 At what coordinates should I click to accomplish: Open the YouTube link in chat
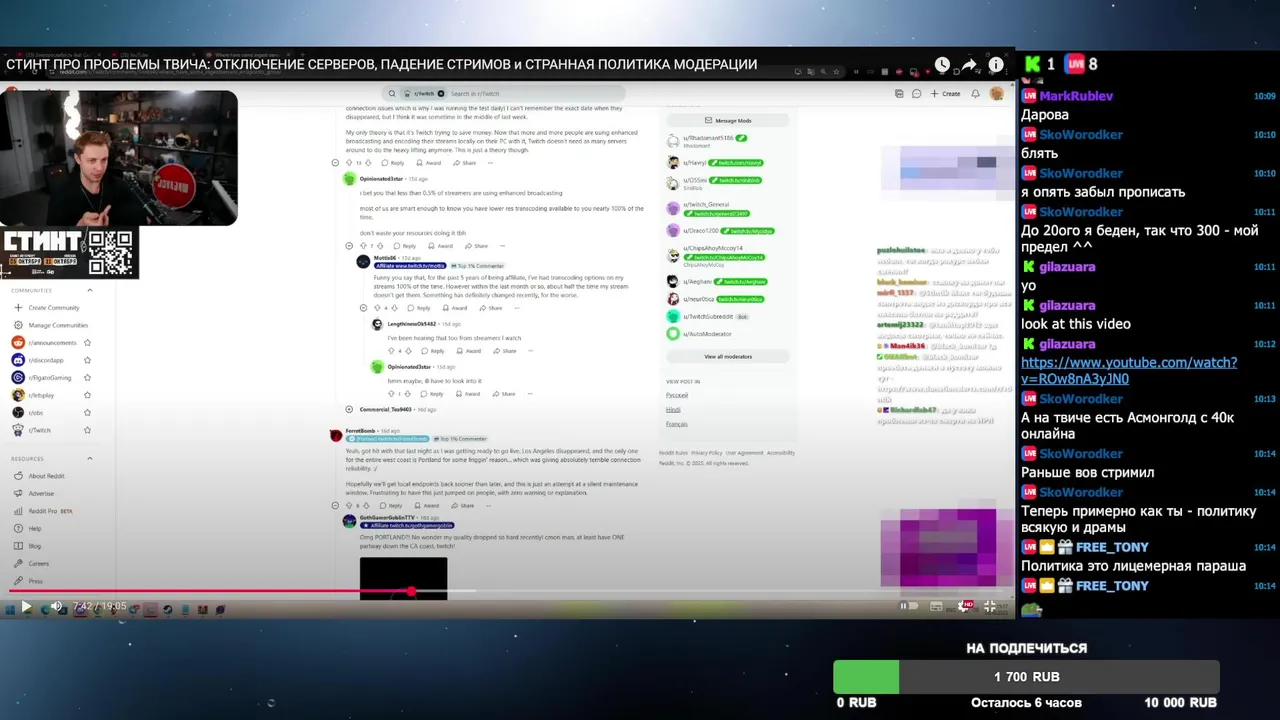1128,370
